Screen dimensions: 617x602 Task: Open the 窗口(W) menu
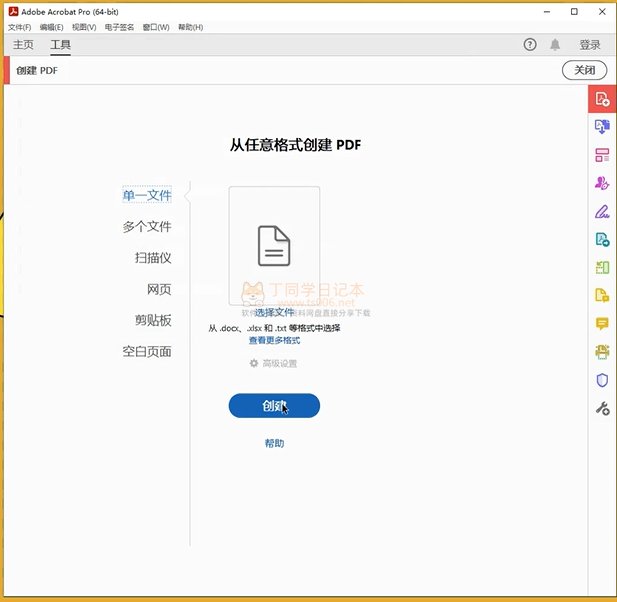(x=156, y=27)
